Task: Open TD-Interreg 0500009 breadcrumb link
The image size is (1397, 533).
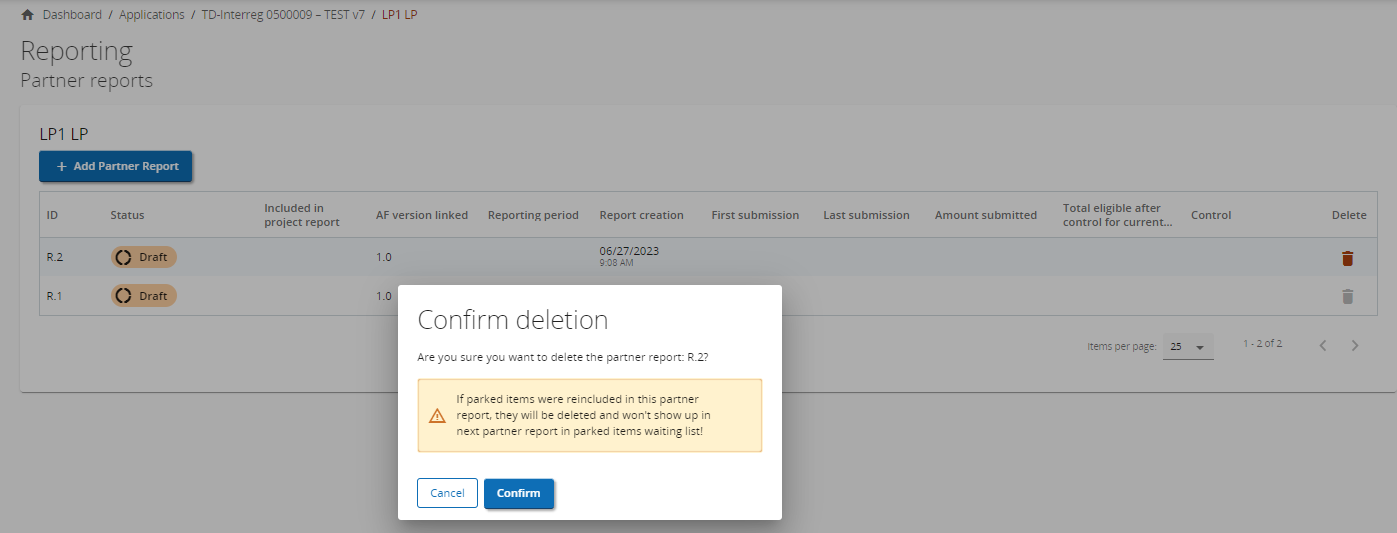Action: (x=283, y=15)
